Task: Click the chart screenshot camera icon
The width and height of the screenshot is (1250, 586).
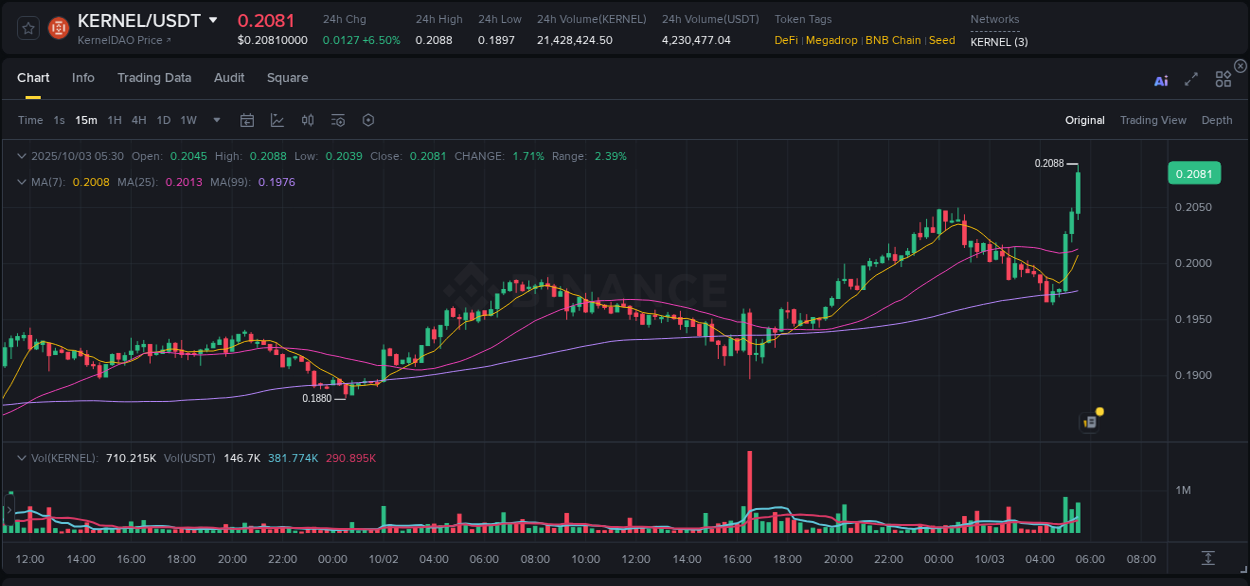Action: click(x=1088, y=423)
